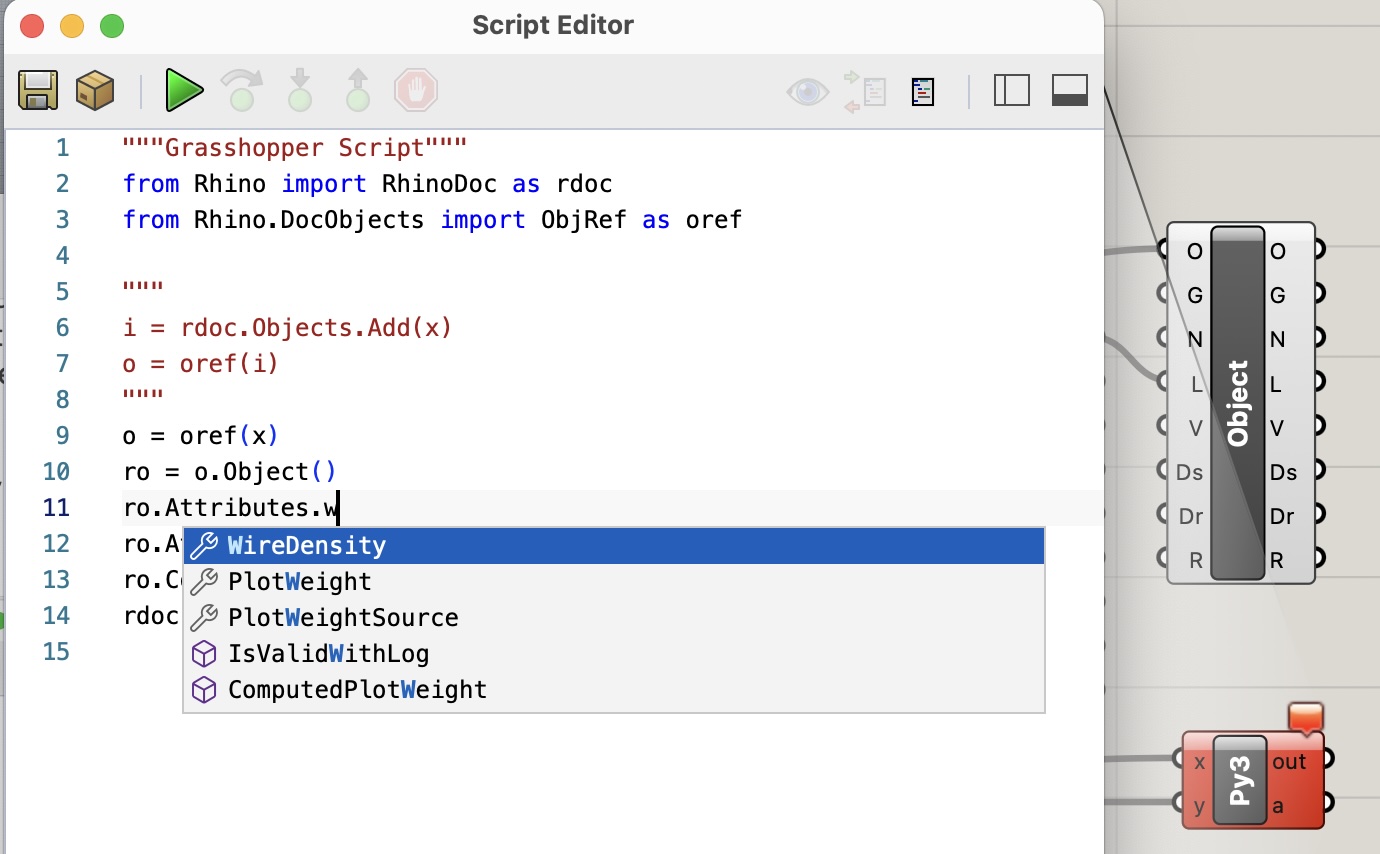Click the colored document lines toolbar icon
Screen dimensions: 1380x854
coord(923,92)
